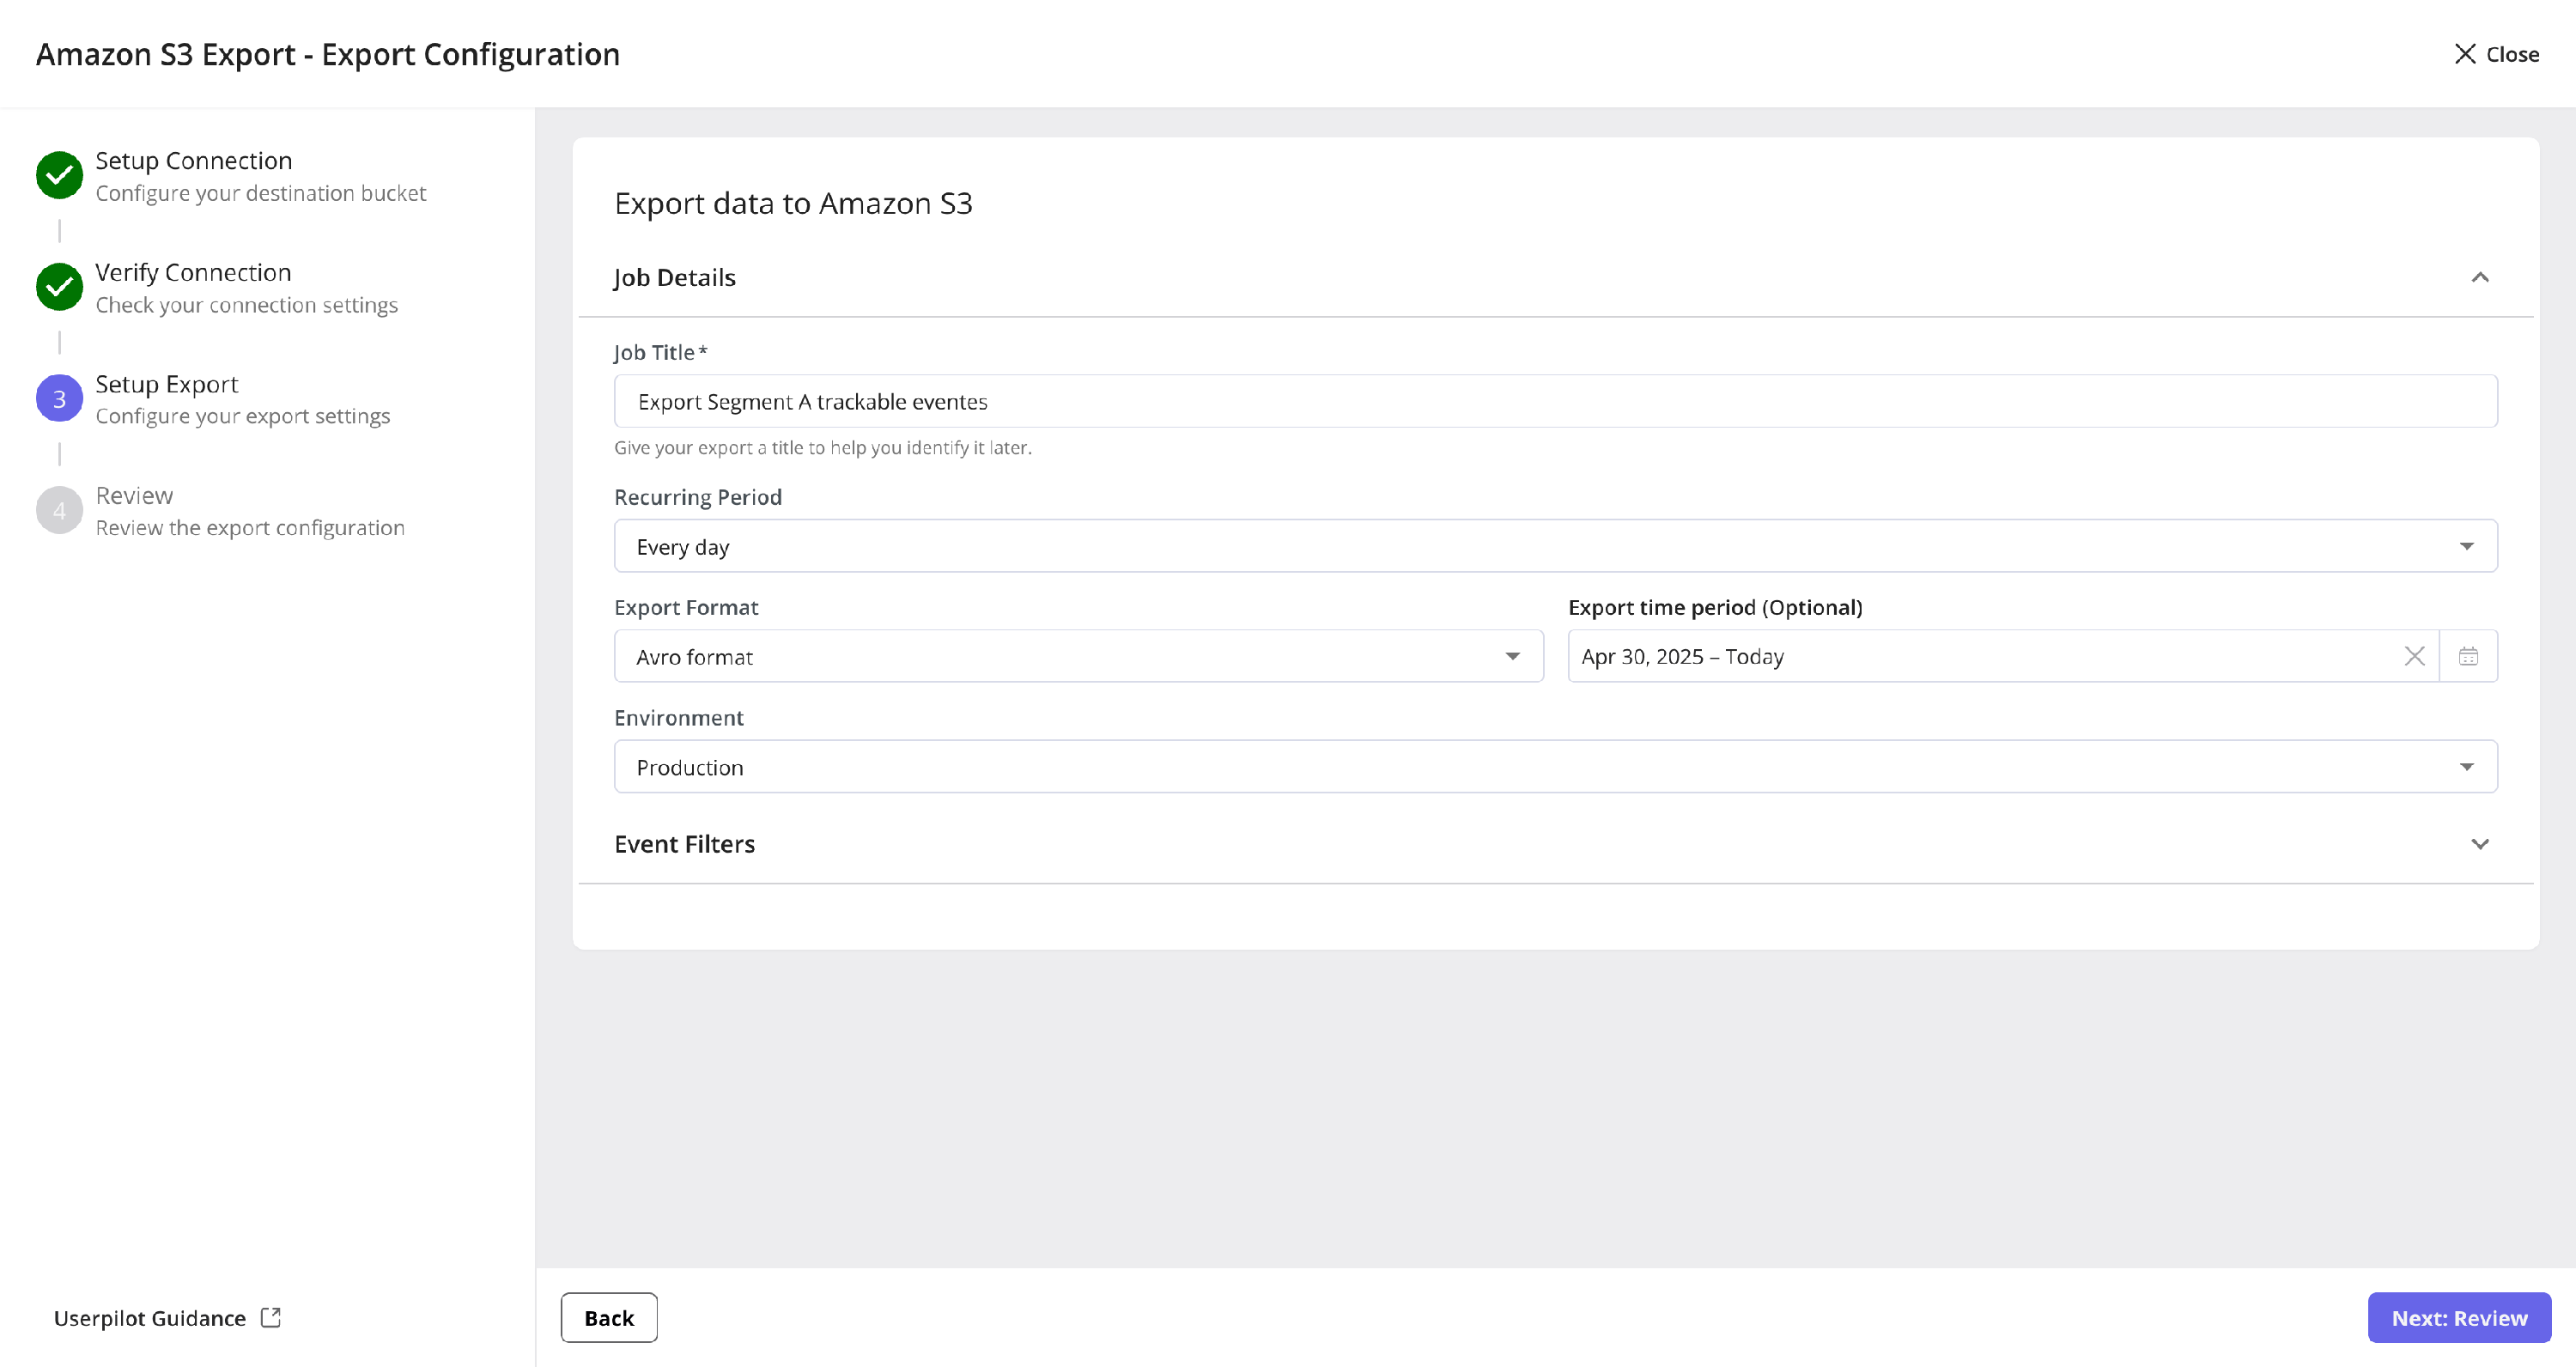Screen dimensions: 2576x1367
Task: Click the step 3 Setup Export badge
Action: tap(59, 399)
